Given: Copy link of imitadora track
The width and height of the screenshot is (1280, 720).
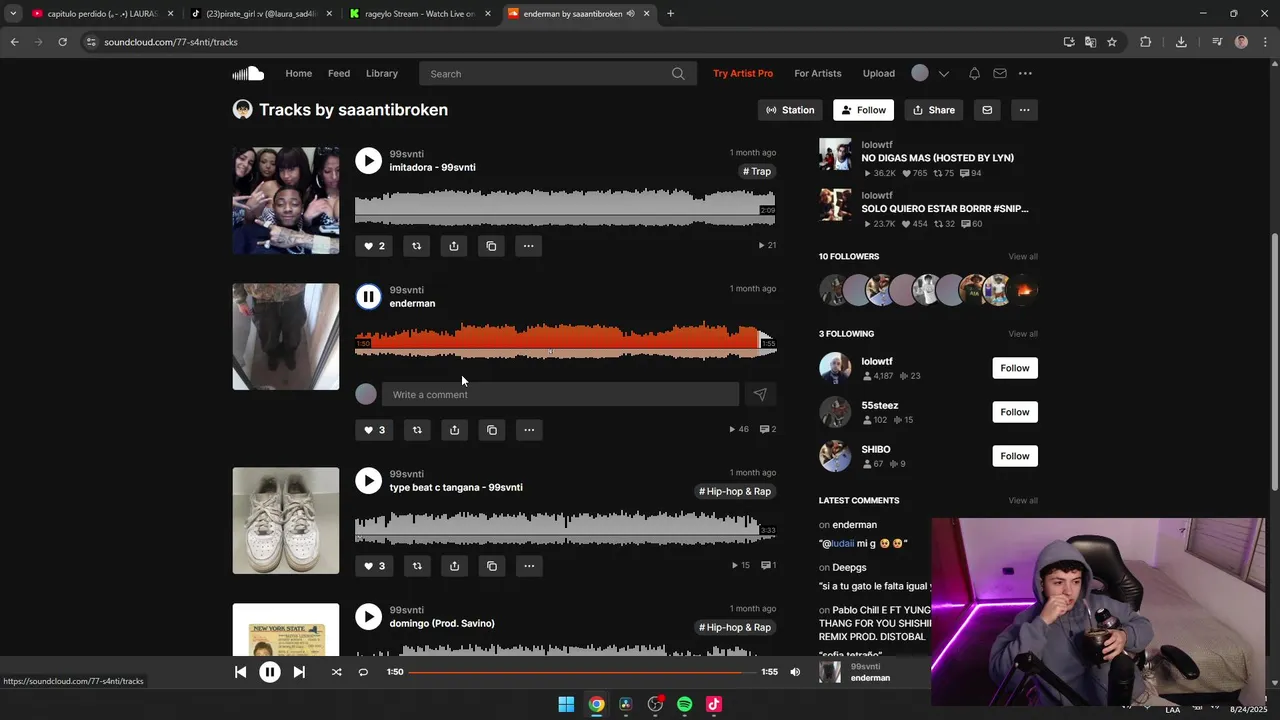Looking at the screenshot, I should 491,246.
